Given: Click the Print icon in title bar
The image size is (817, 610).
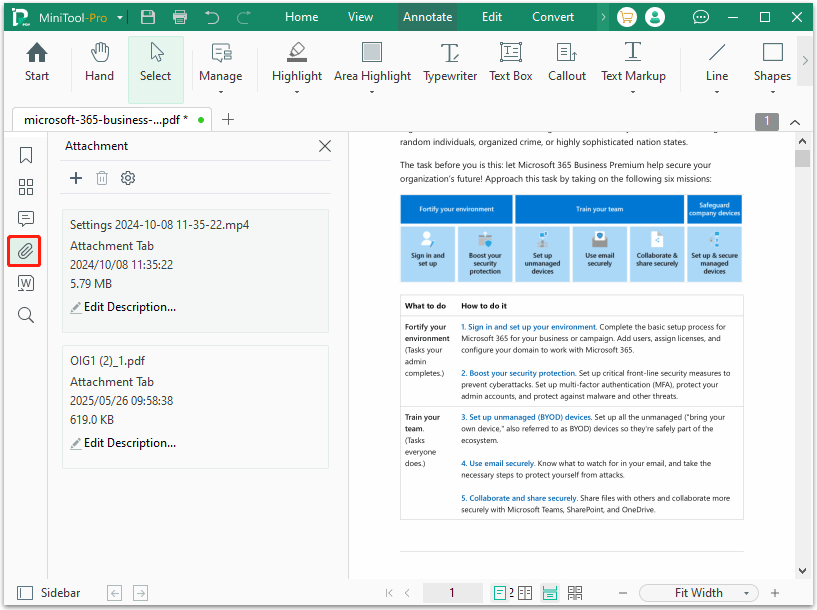Looking at the screenshot, I should click(x=180, y=17).
